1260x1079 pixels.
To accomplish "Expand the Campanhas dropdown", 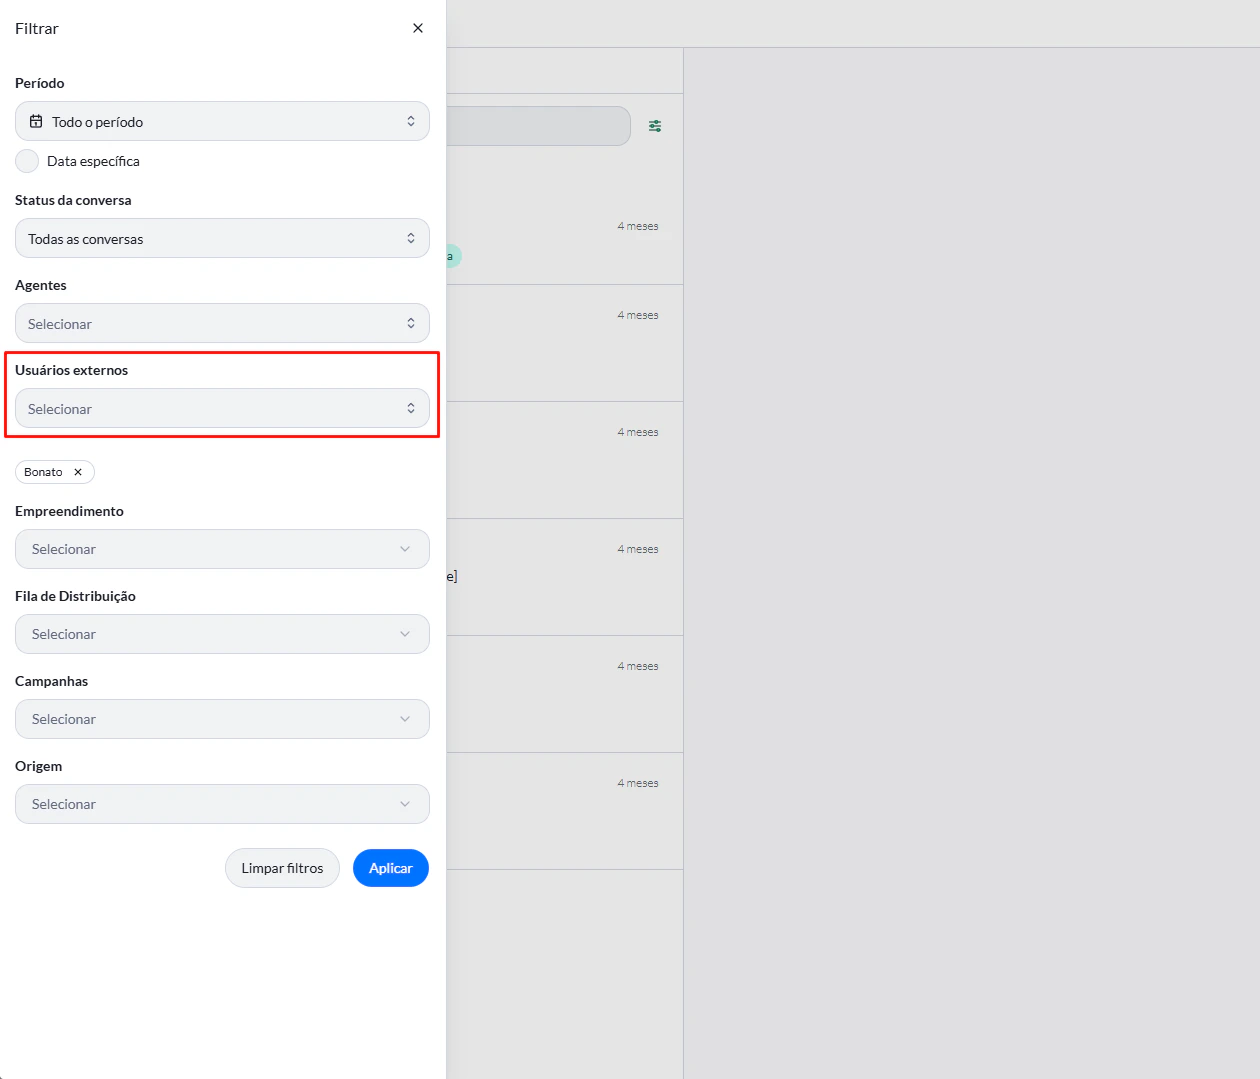I will (x=222, y=719).
